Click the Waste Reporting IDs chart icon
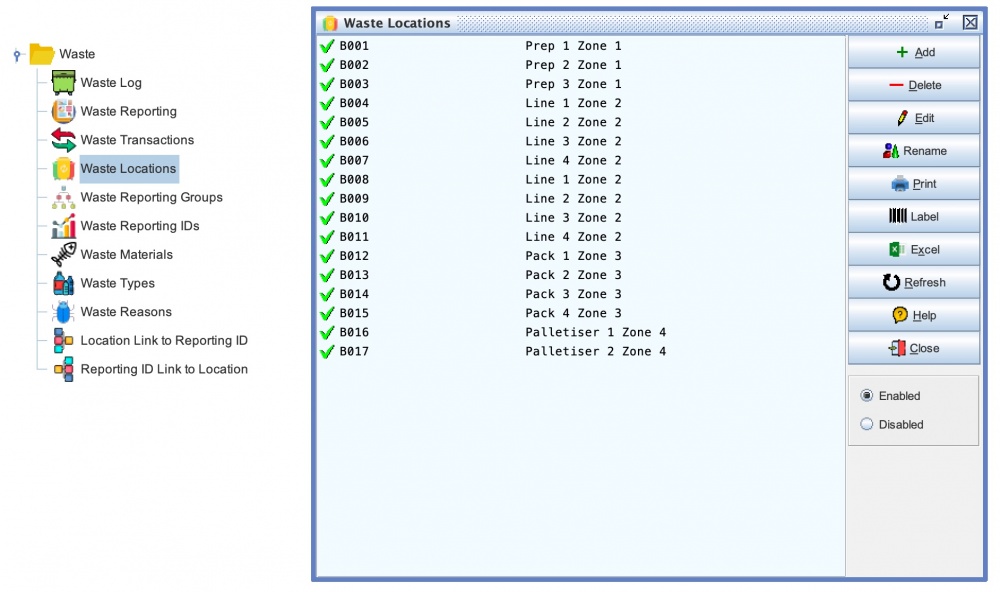Image resolution: width=1000 pixels, height=592 pixels. pos(64,226)
